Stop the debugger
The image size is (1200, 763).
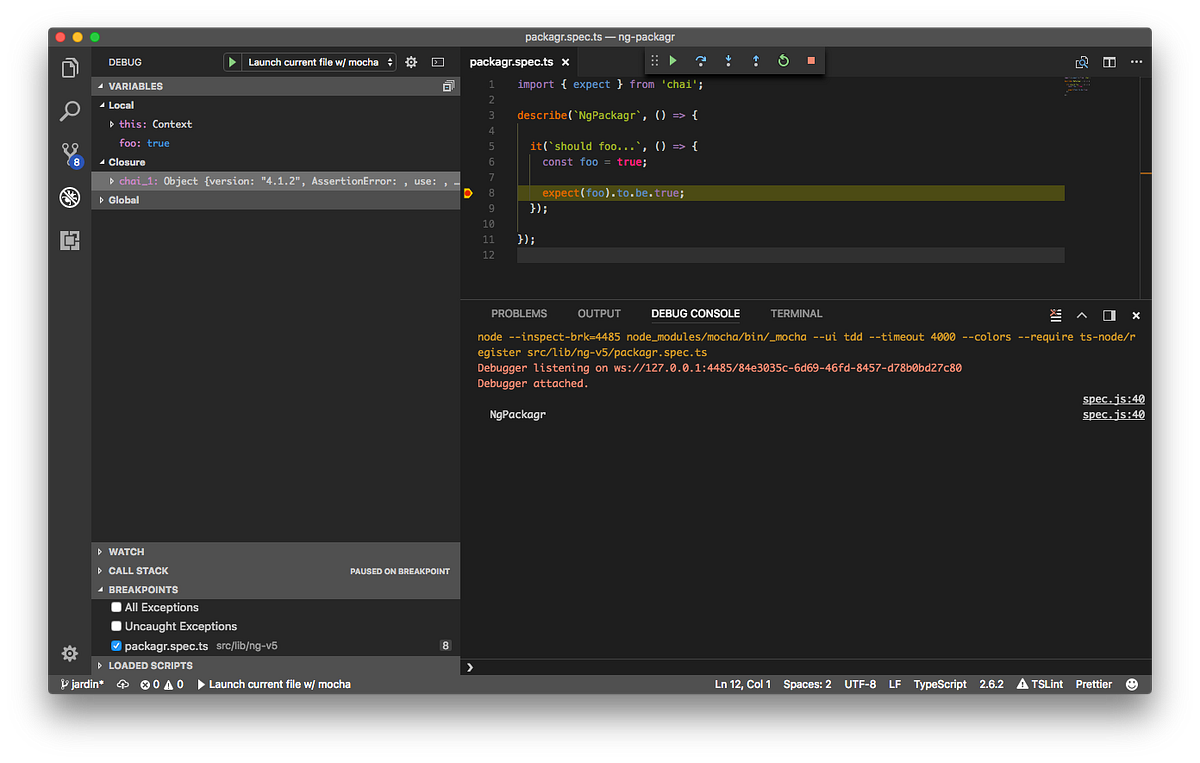[810, 60]
